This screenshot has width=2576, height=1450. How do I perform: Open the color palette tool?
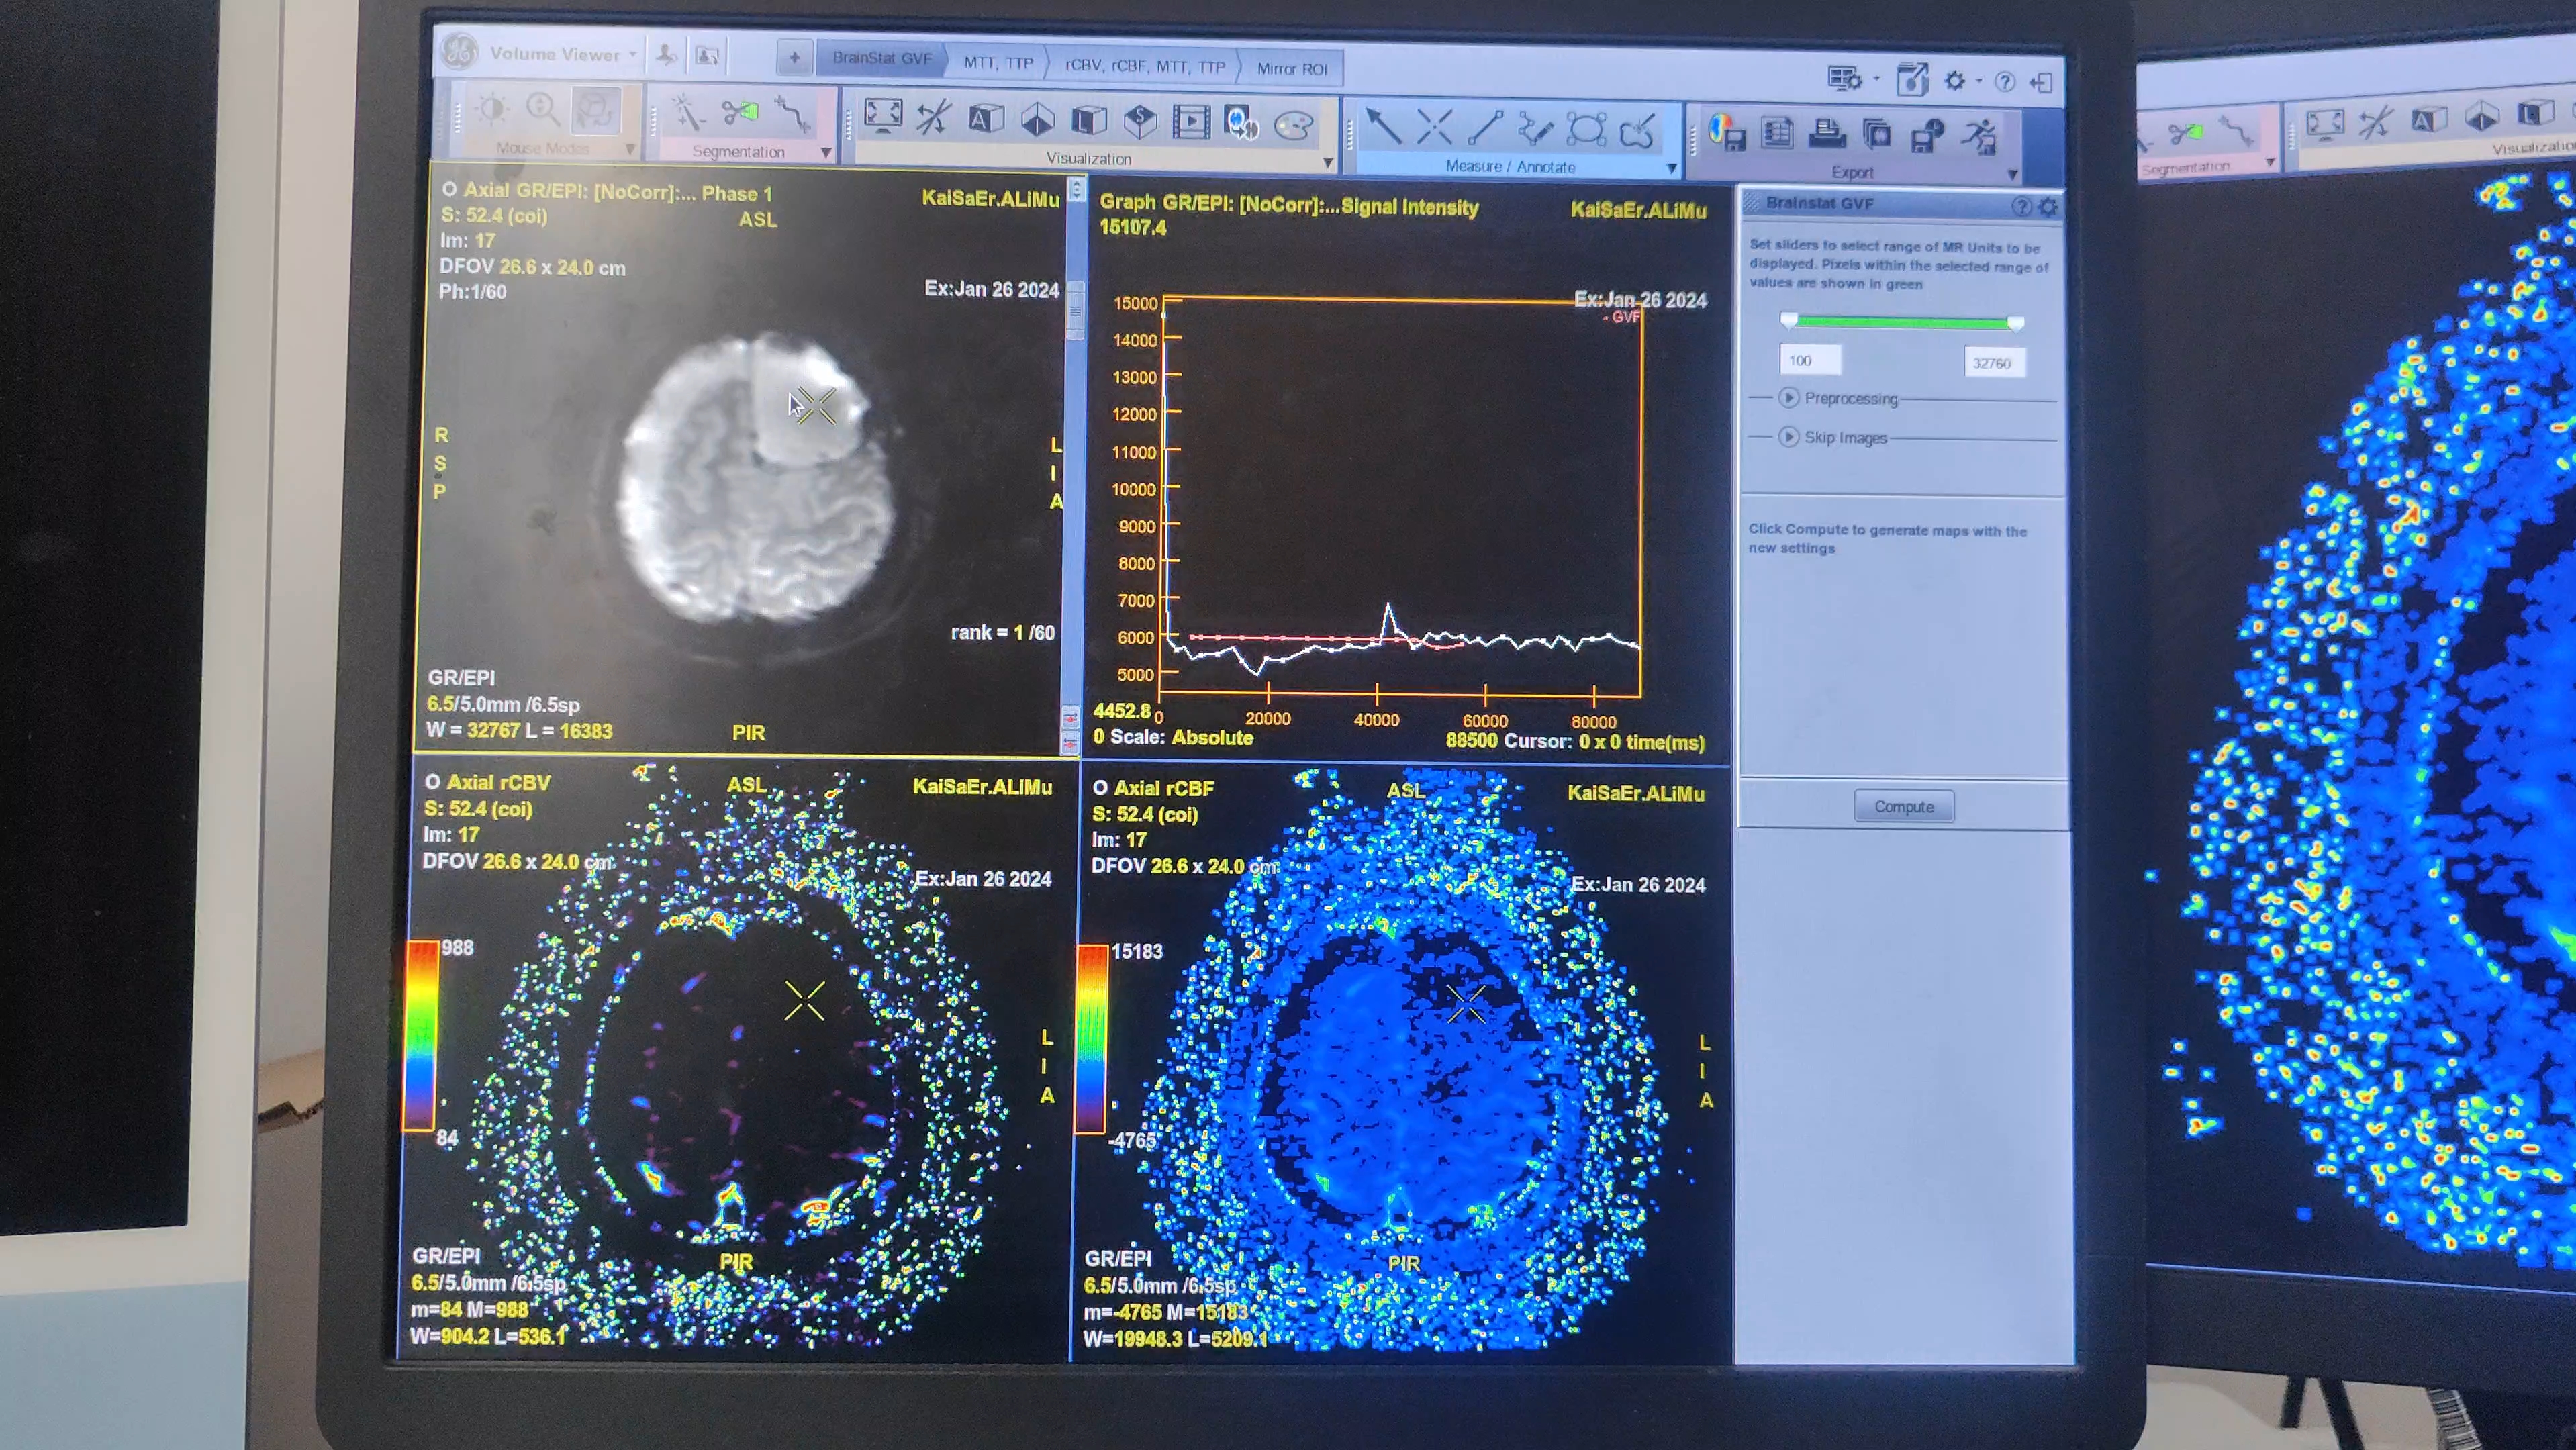1295,125
